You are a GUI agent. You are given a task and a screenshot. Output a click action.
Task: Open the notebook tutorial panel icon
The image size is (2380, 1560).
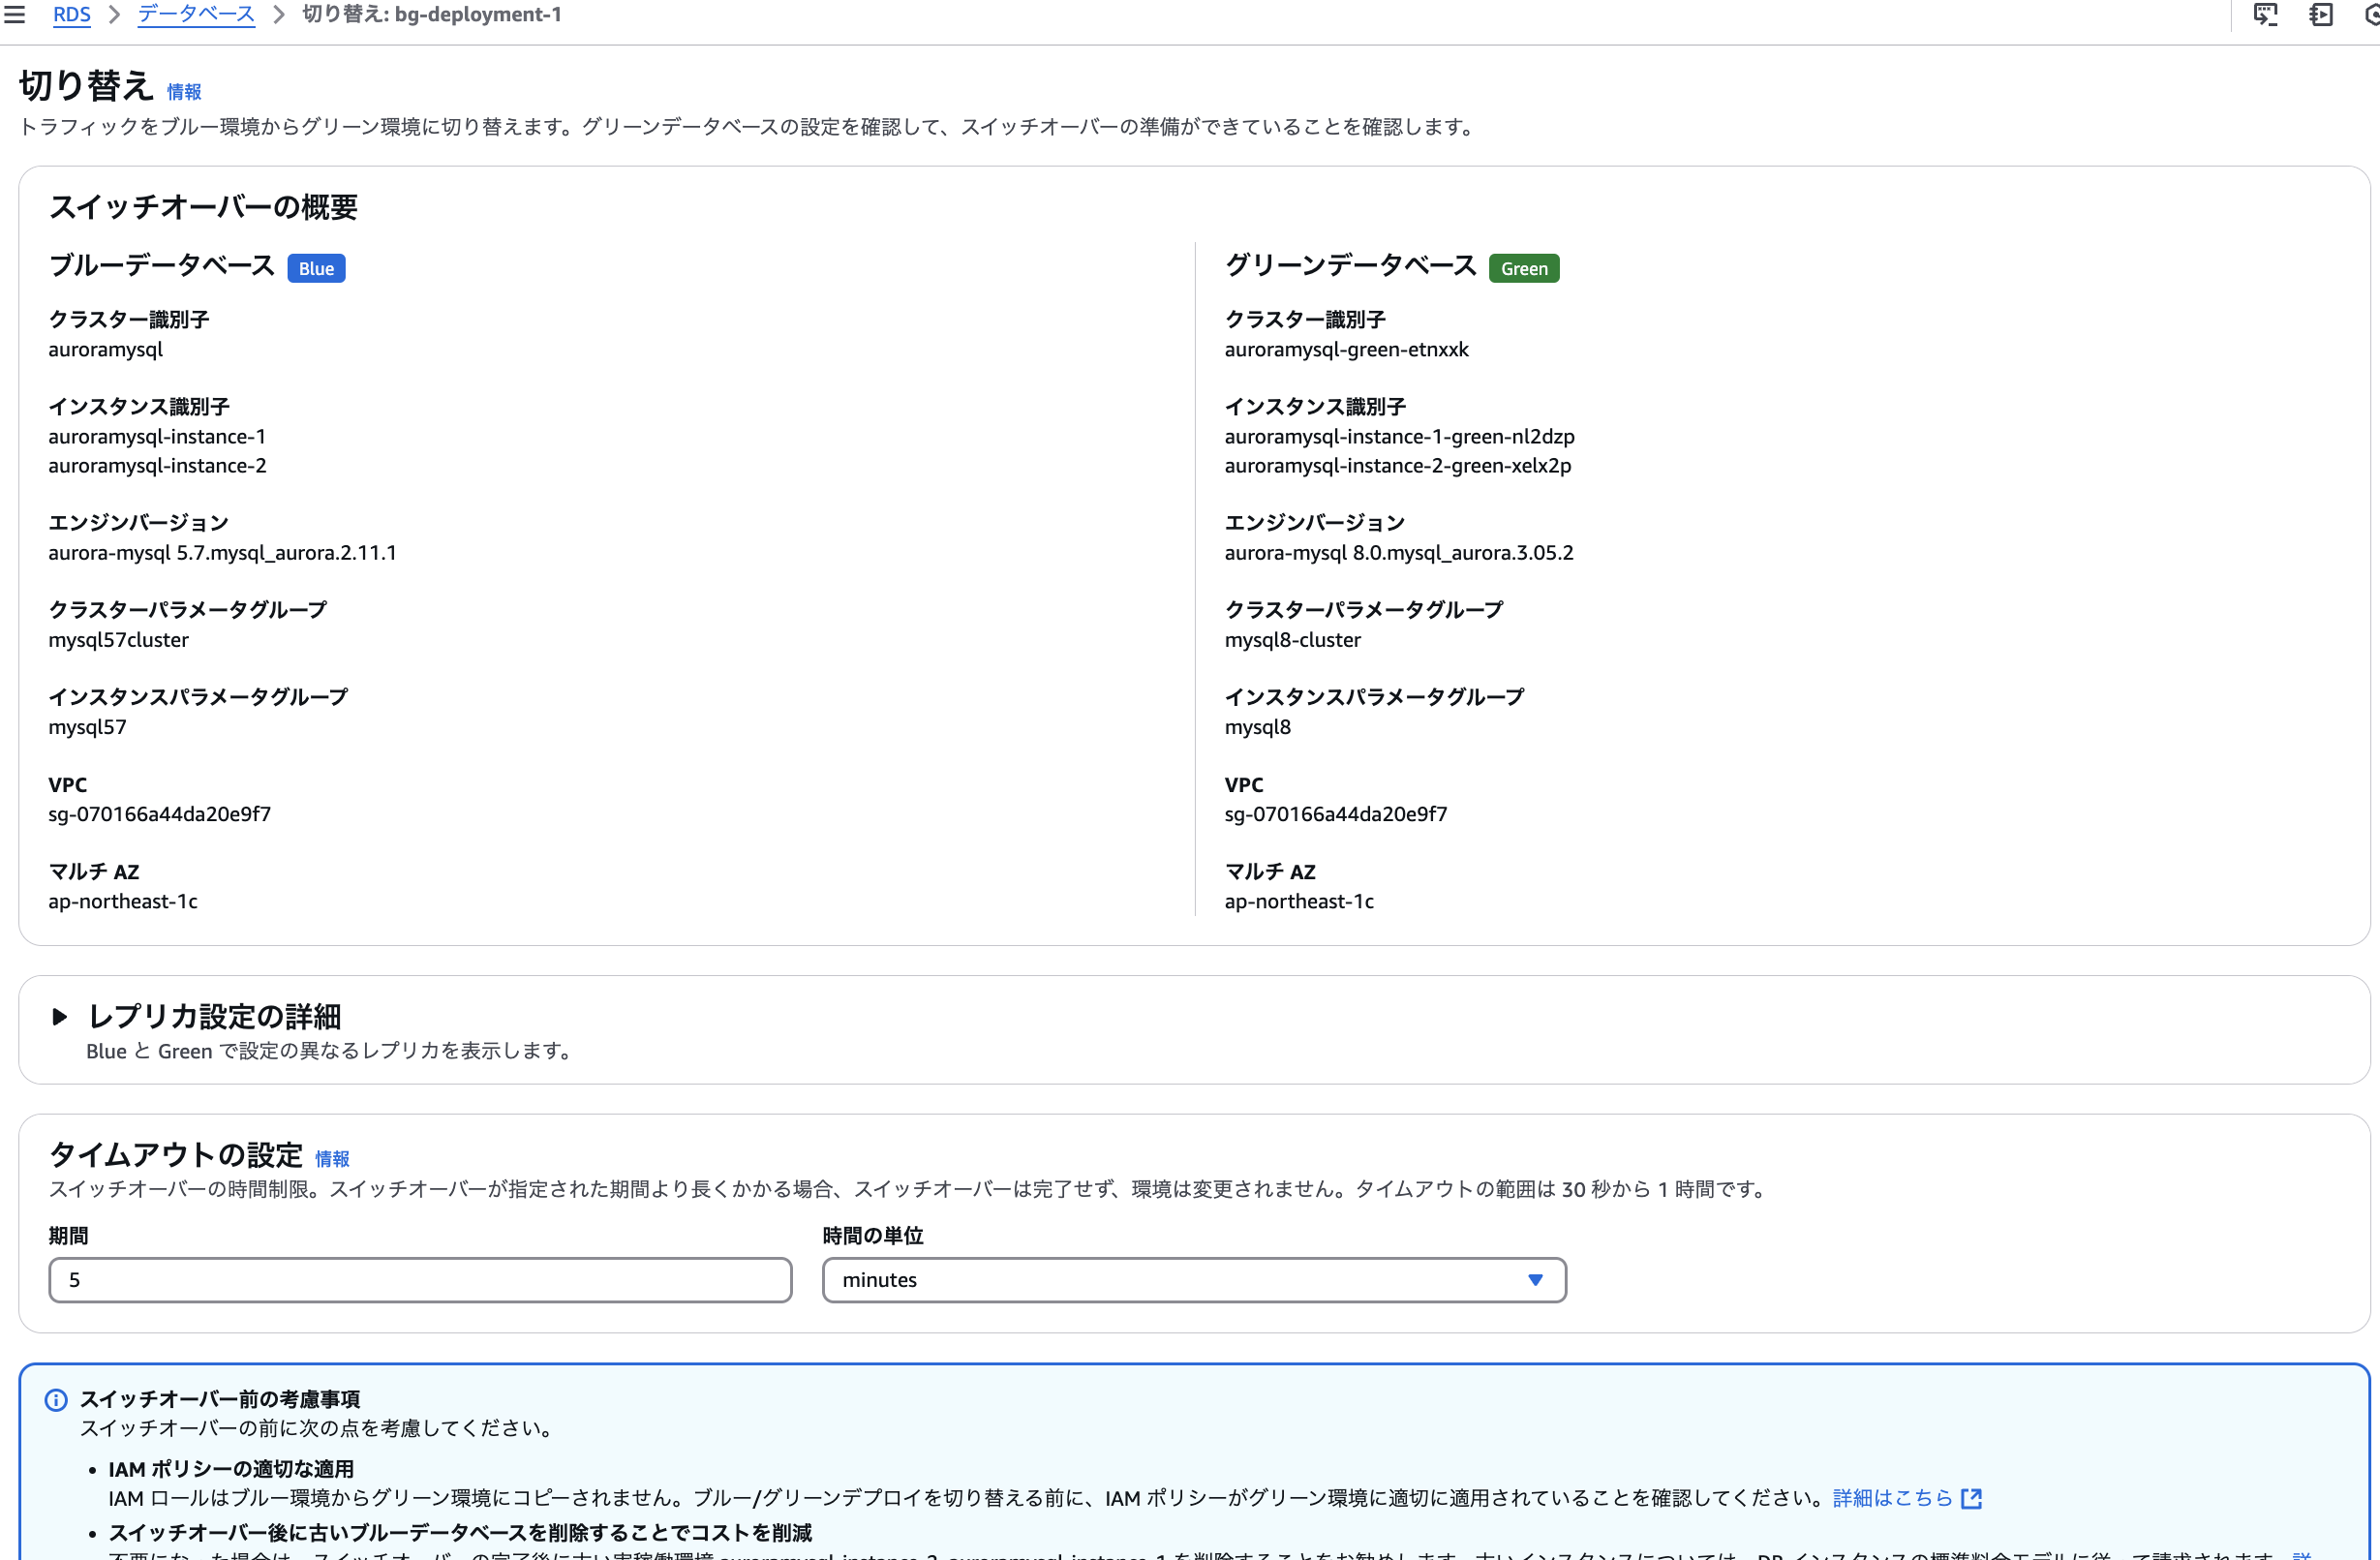pos(2320,14)
